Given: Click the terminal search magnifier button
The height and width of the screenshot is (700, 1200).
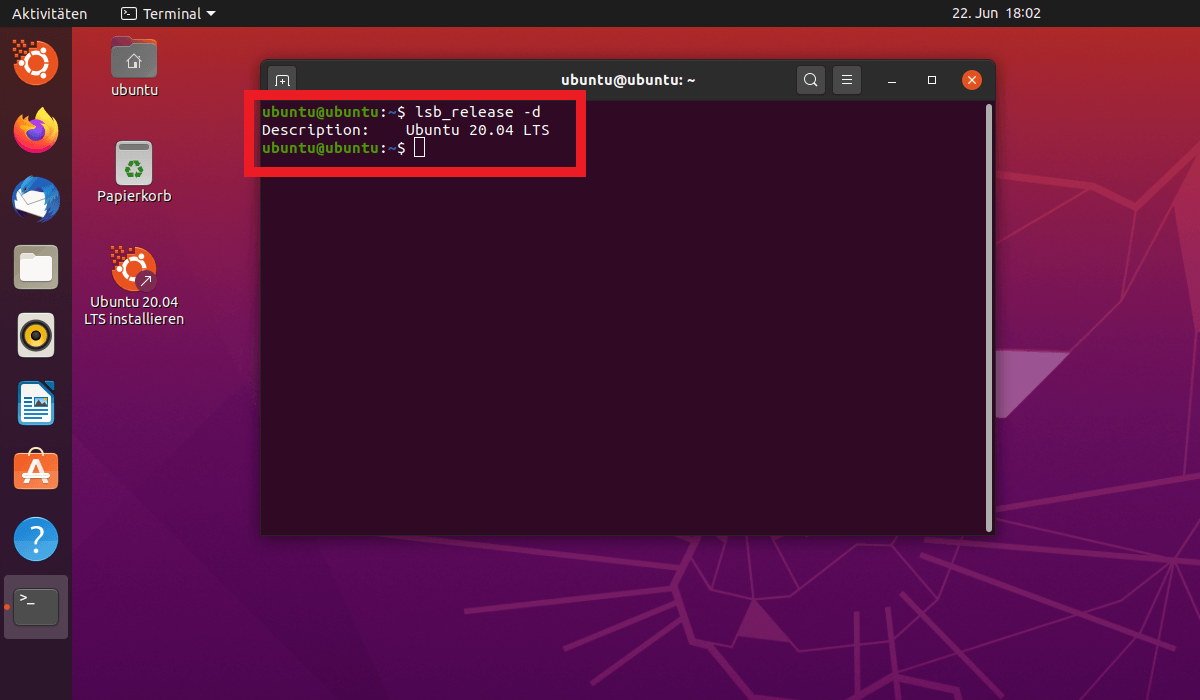Looking at the screenshot, I should [811, 80].
